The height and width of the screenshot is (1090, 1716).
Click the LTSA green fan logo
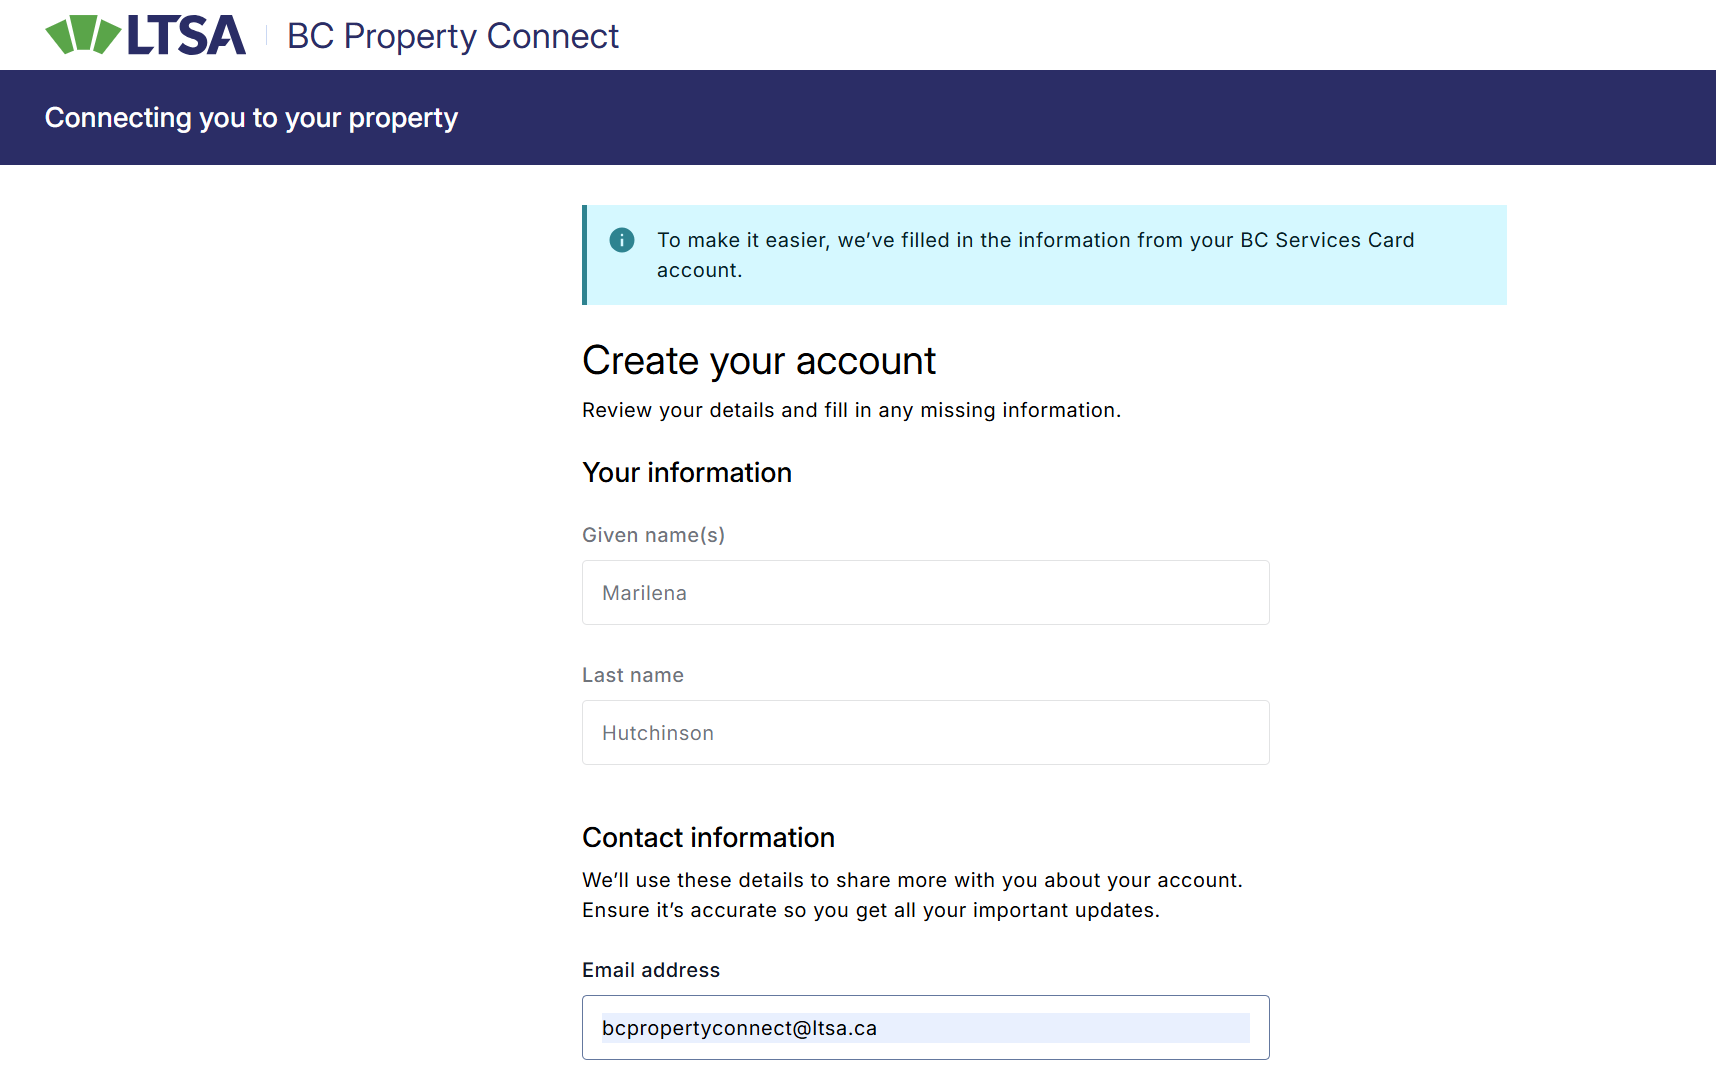tap(83, 35)
